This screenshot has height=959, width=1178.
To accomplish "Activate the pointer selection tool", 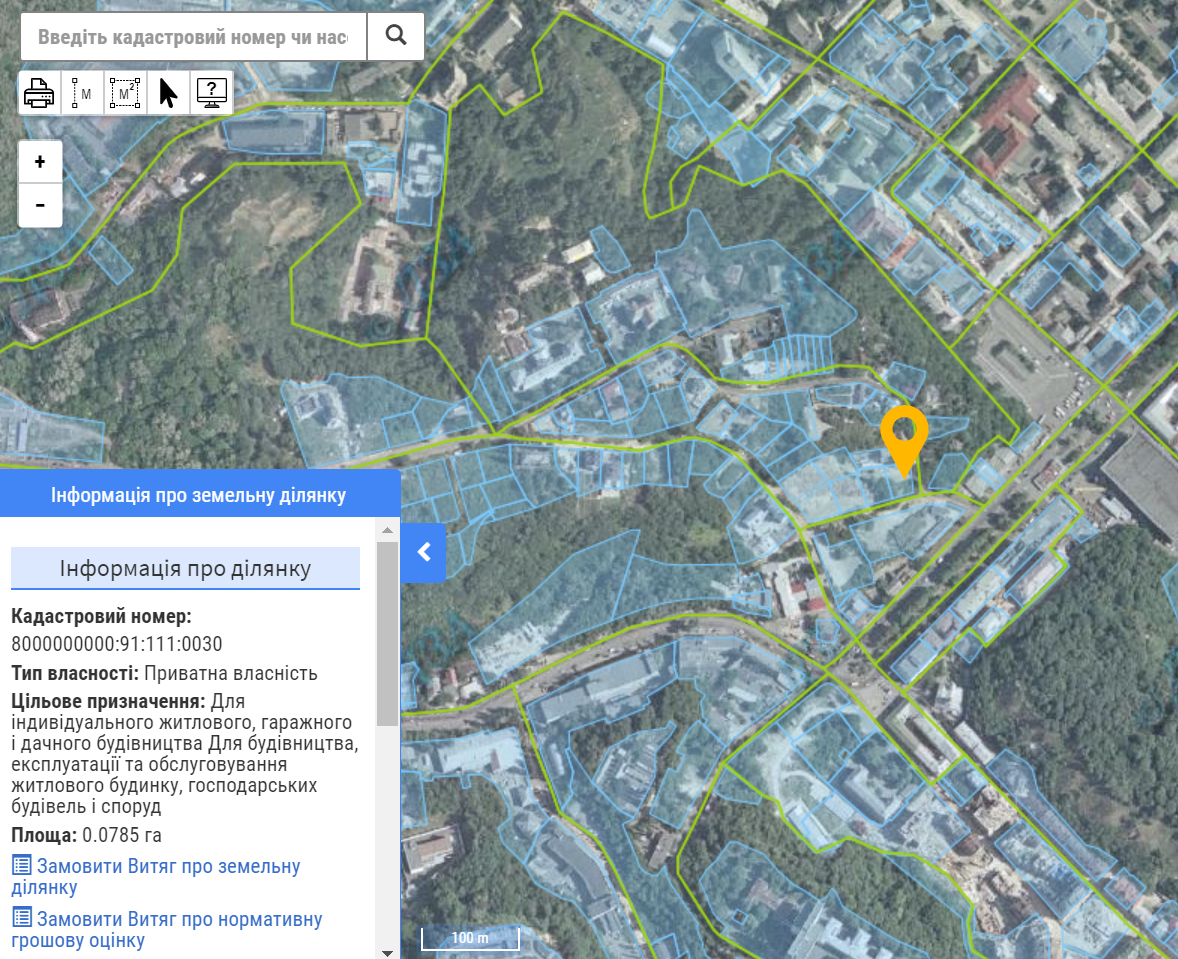I will tap(168, 93).
